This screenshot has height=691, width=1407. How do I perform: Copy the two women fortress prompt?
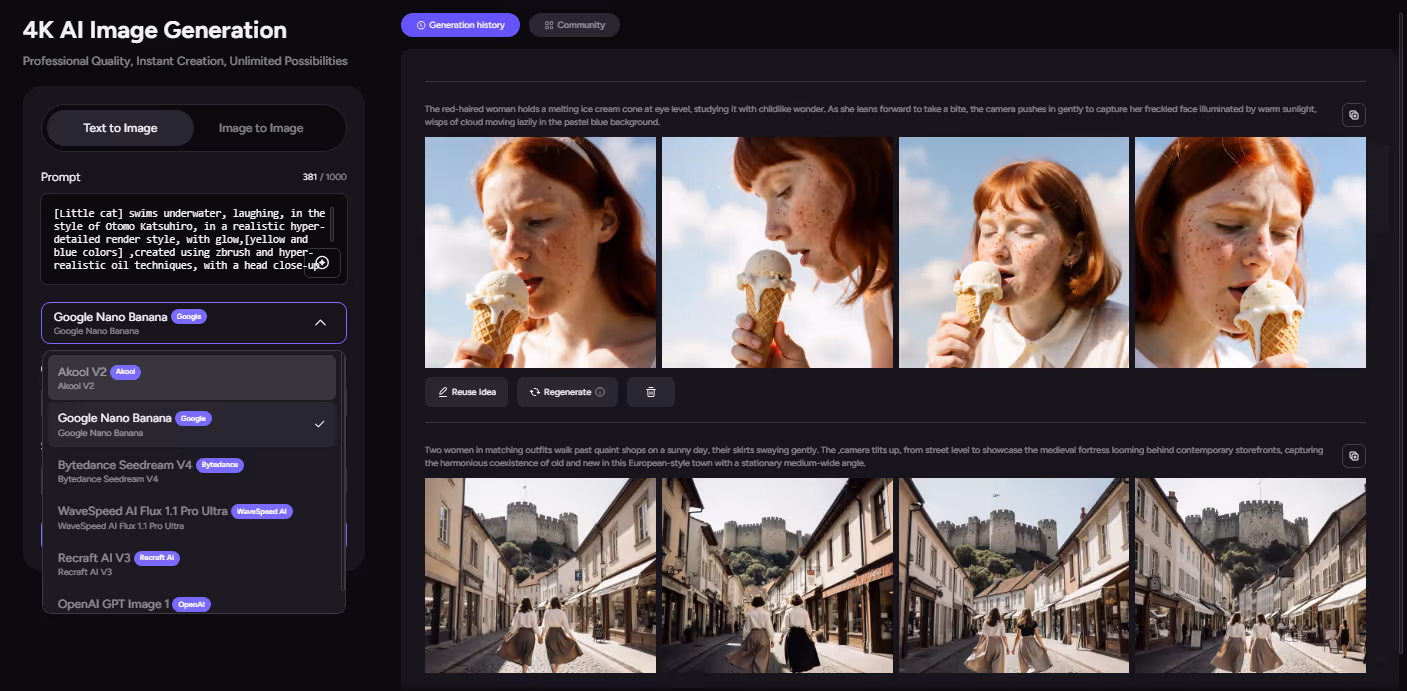coord(1354,456)
